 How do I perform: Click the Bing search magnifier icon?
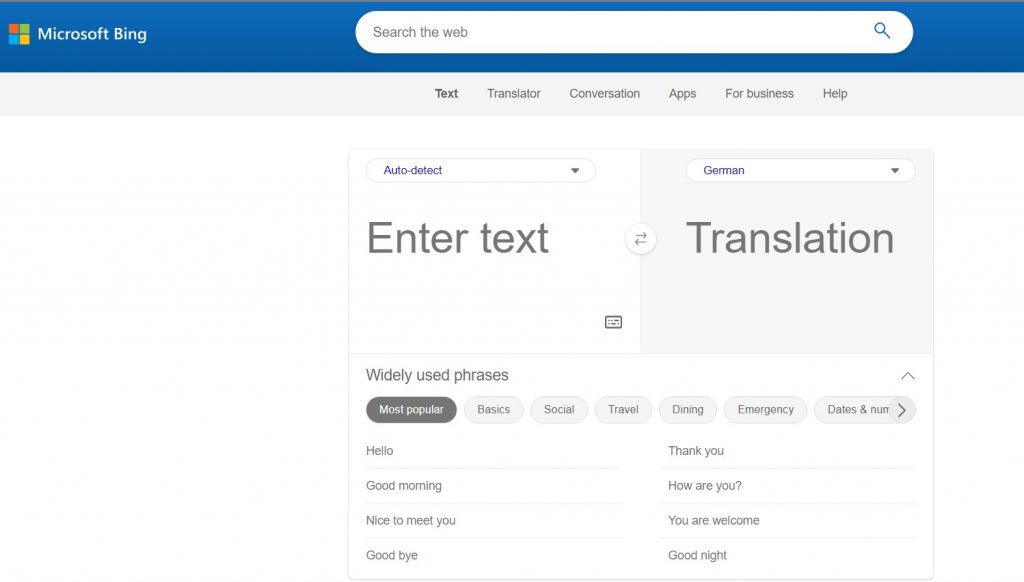881,31
